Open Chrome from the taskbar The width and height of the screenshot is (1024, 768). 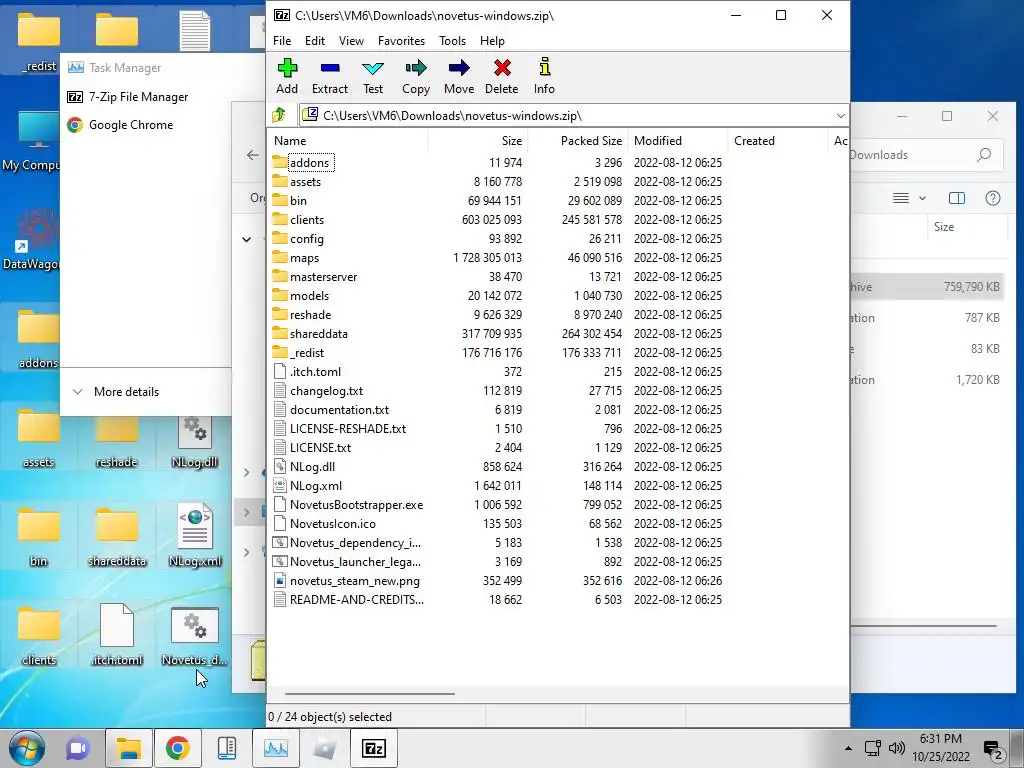[x=178, y=748]
